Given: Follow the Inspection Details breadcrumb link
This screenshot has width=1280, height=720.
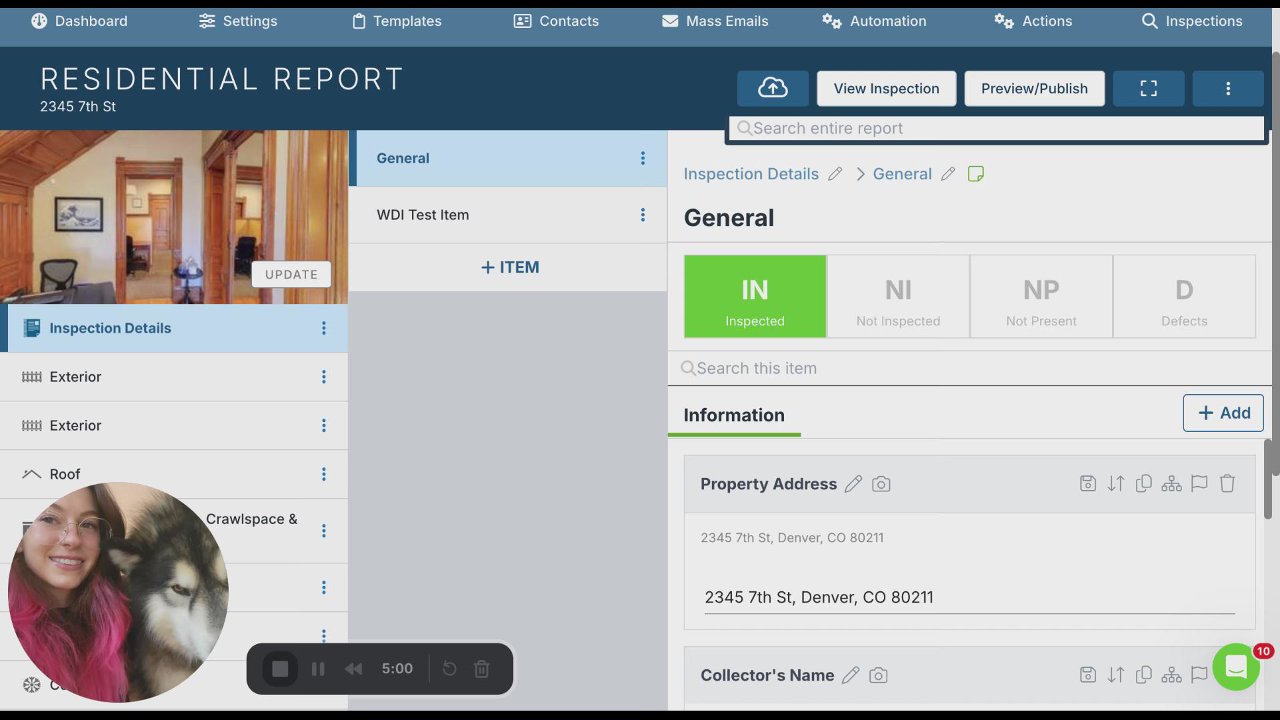Looking at the screenshot, I should coord(751,174).
